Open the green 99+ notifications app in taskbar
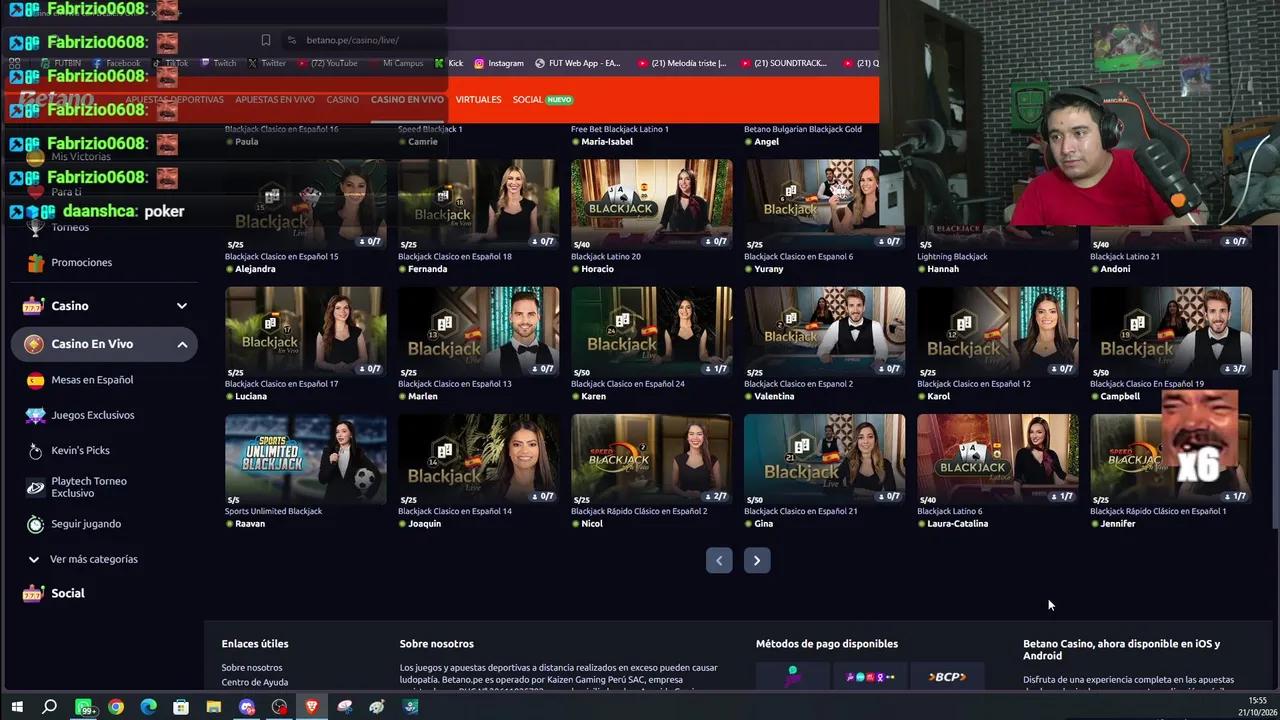The height and width of the screenshot is (720, 1280). tap(84, 707)
